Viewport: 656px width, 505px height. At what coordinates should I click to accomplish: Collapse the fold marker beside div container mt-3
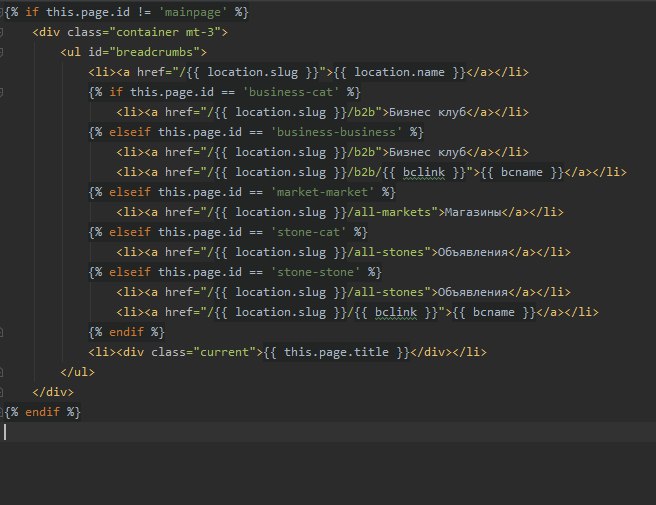pyautogui.click(x=1, y=32)
